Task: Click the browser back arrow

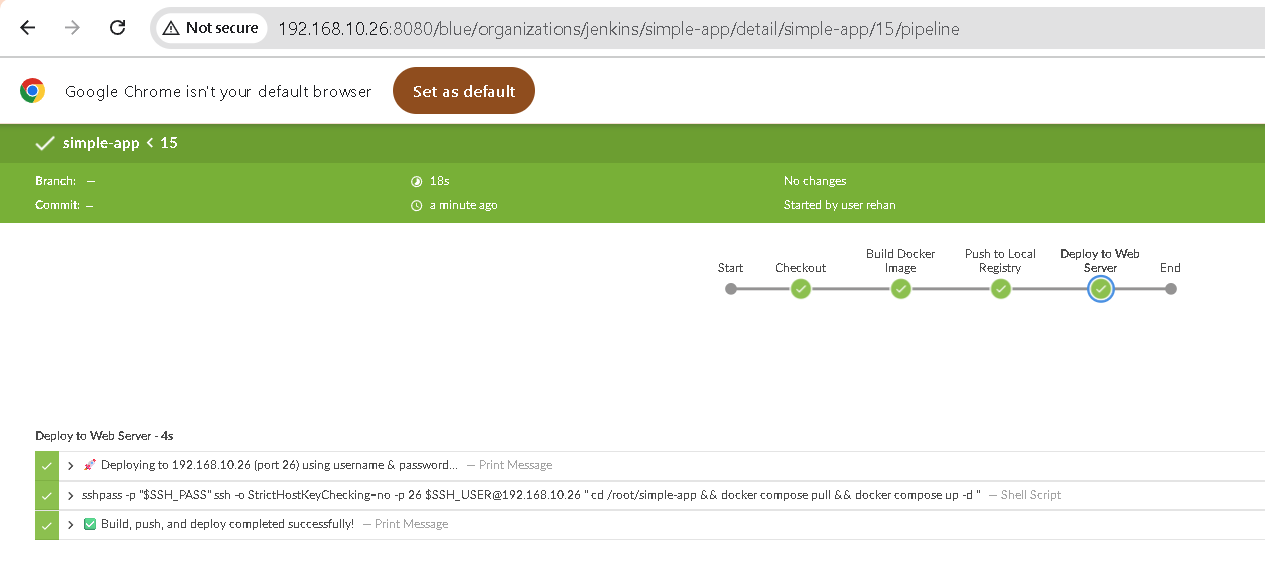Action: click(27, 28)
